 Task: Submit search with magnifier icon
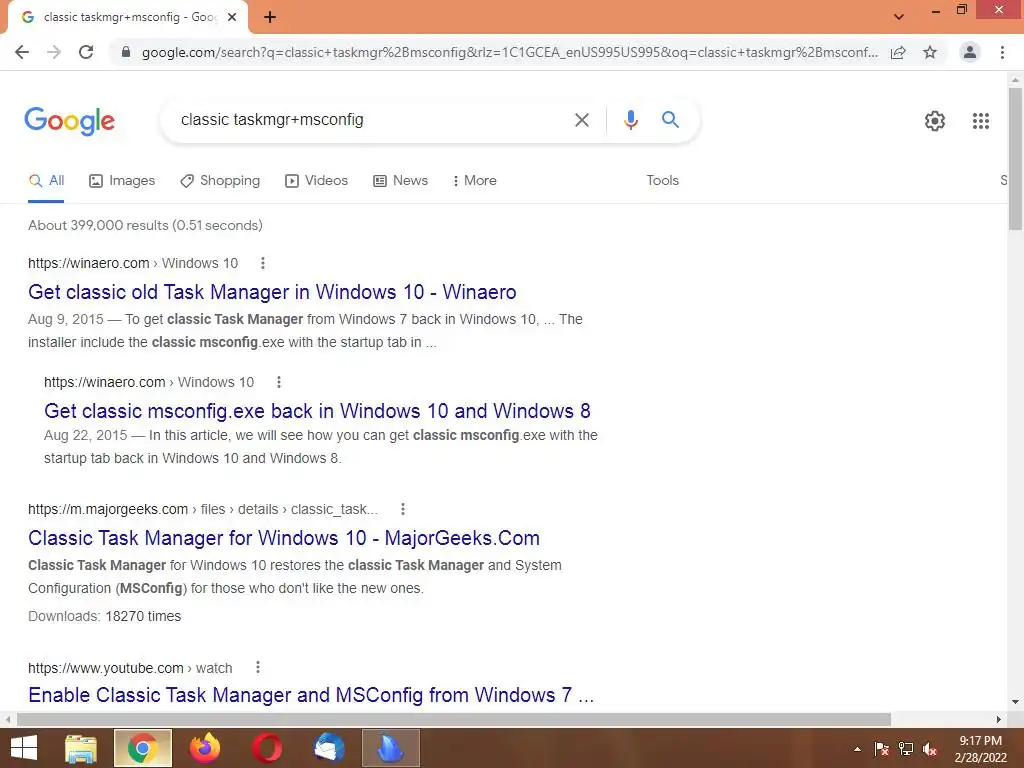(670, 120)
